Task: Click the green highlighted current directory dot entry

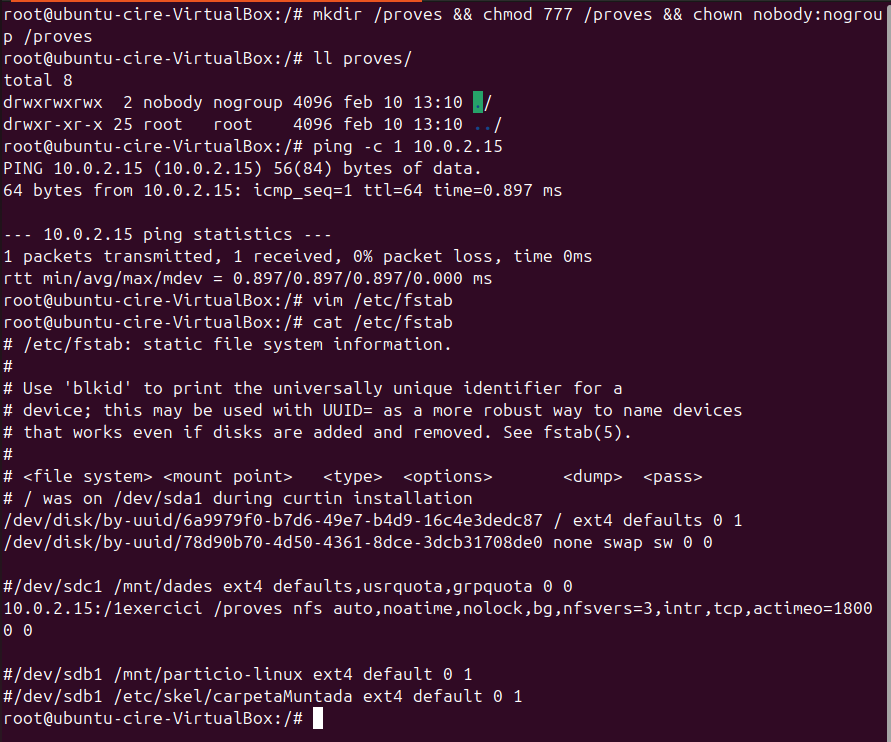Action: click(478, 102)
